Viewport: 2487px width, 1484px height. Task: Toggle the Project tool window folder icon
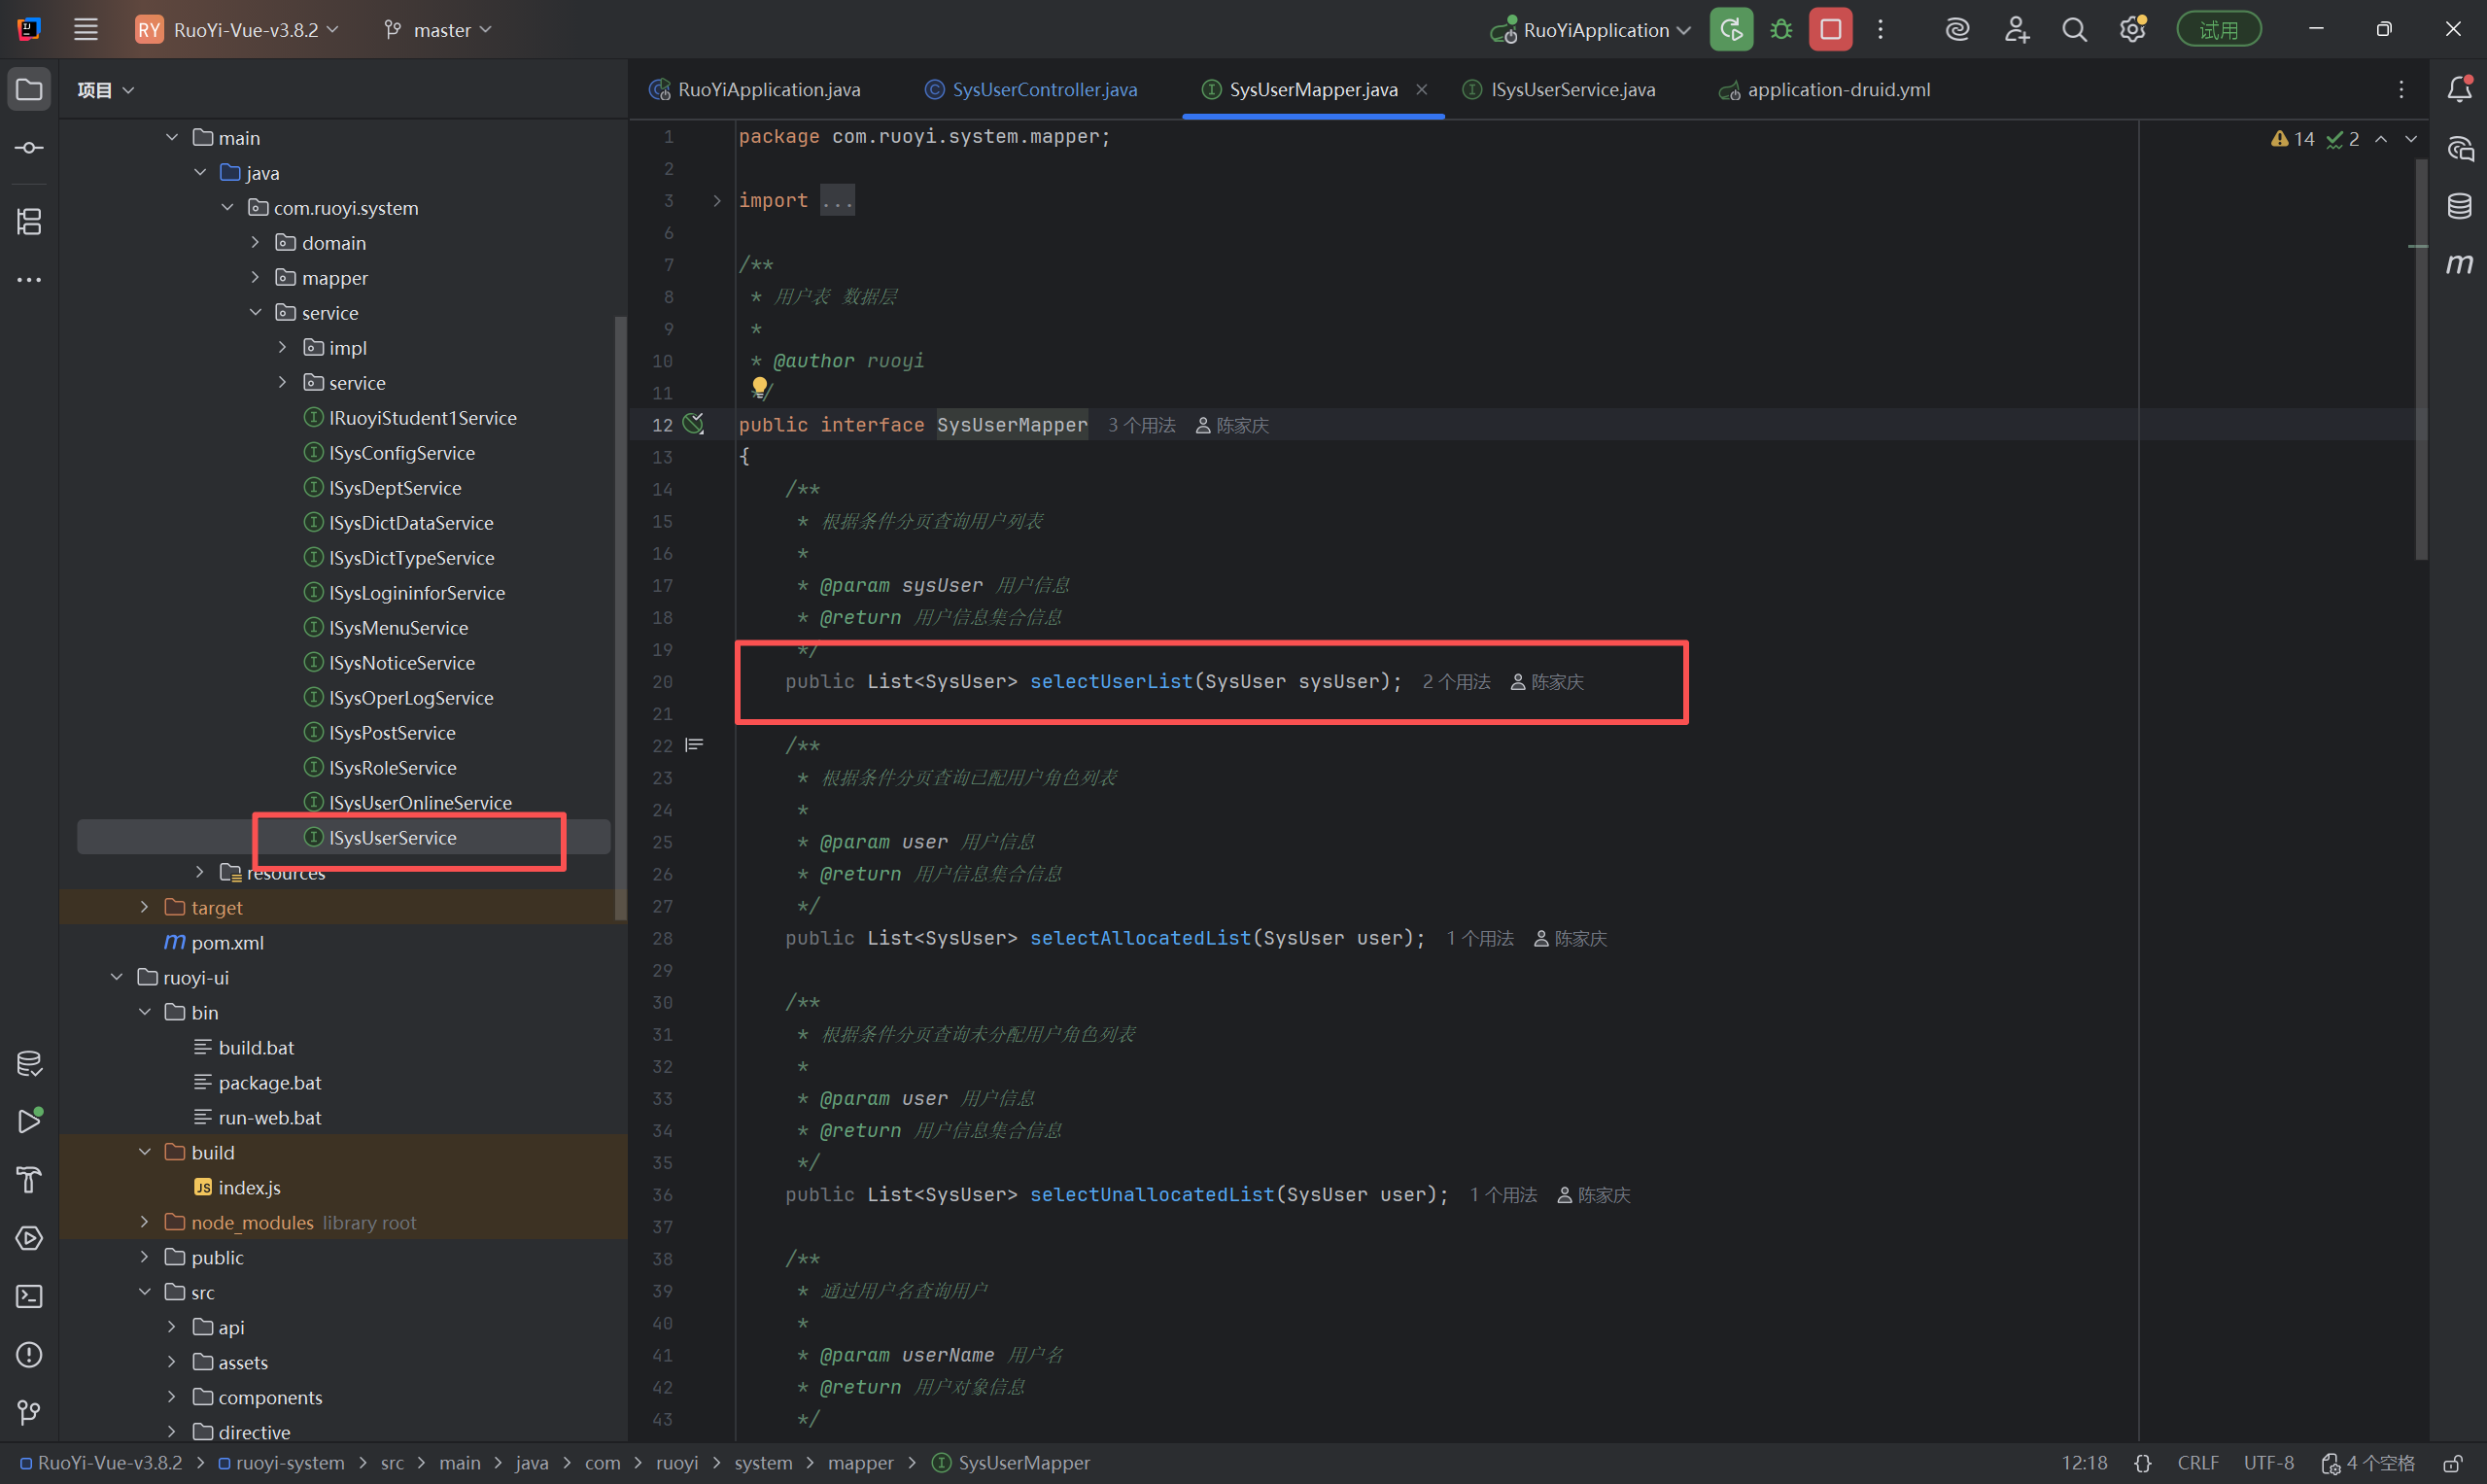point(29,90)
